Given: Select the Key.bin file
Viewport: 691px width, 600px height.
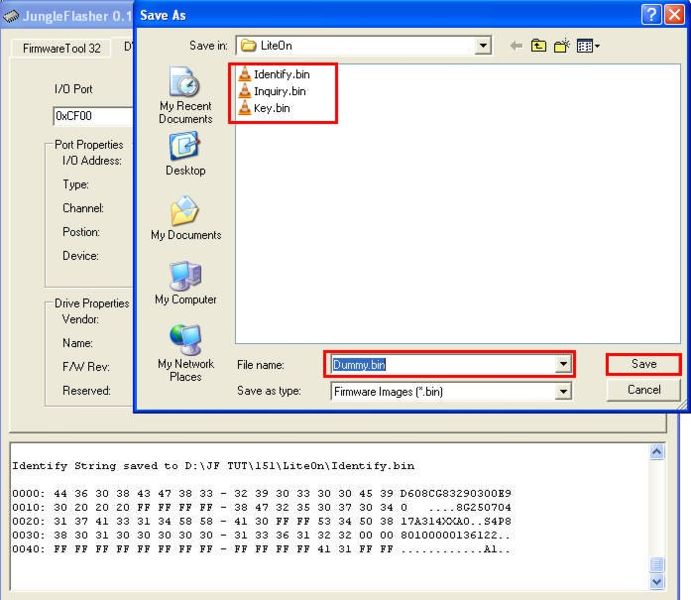Looking at the screenshot, I should coord(264,108).
